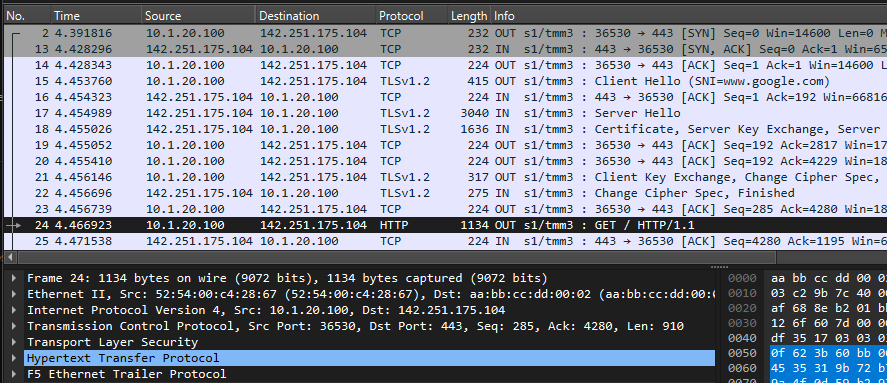The width and height of the screenshot is (887, 383).
Task: Click the horizontal scrollbar of the packet list
Action: click(x=396, y=257)
